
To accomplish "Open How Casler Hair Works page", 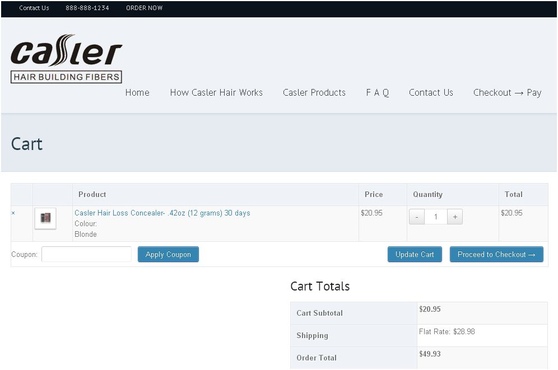I will [x=216, y=93].
